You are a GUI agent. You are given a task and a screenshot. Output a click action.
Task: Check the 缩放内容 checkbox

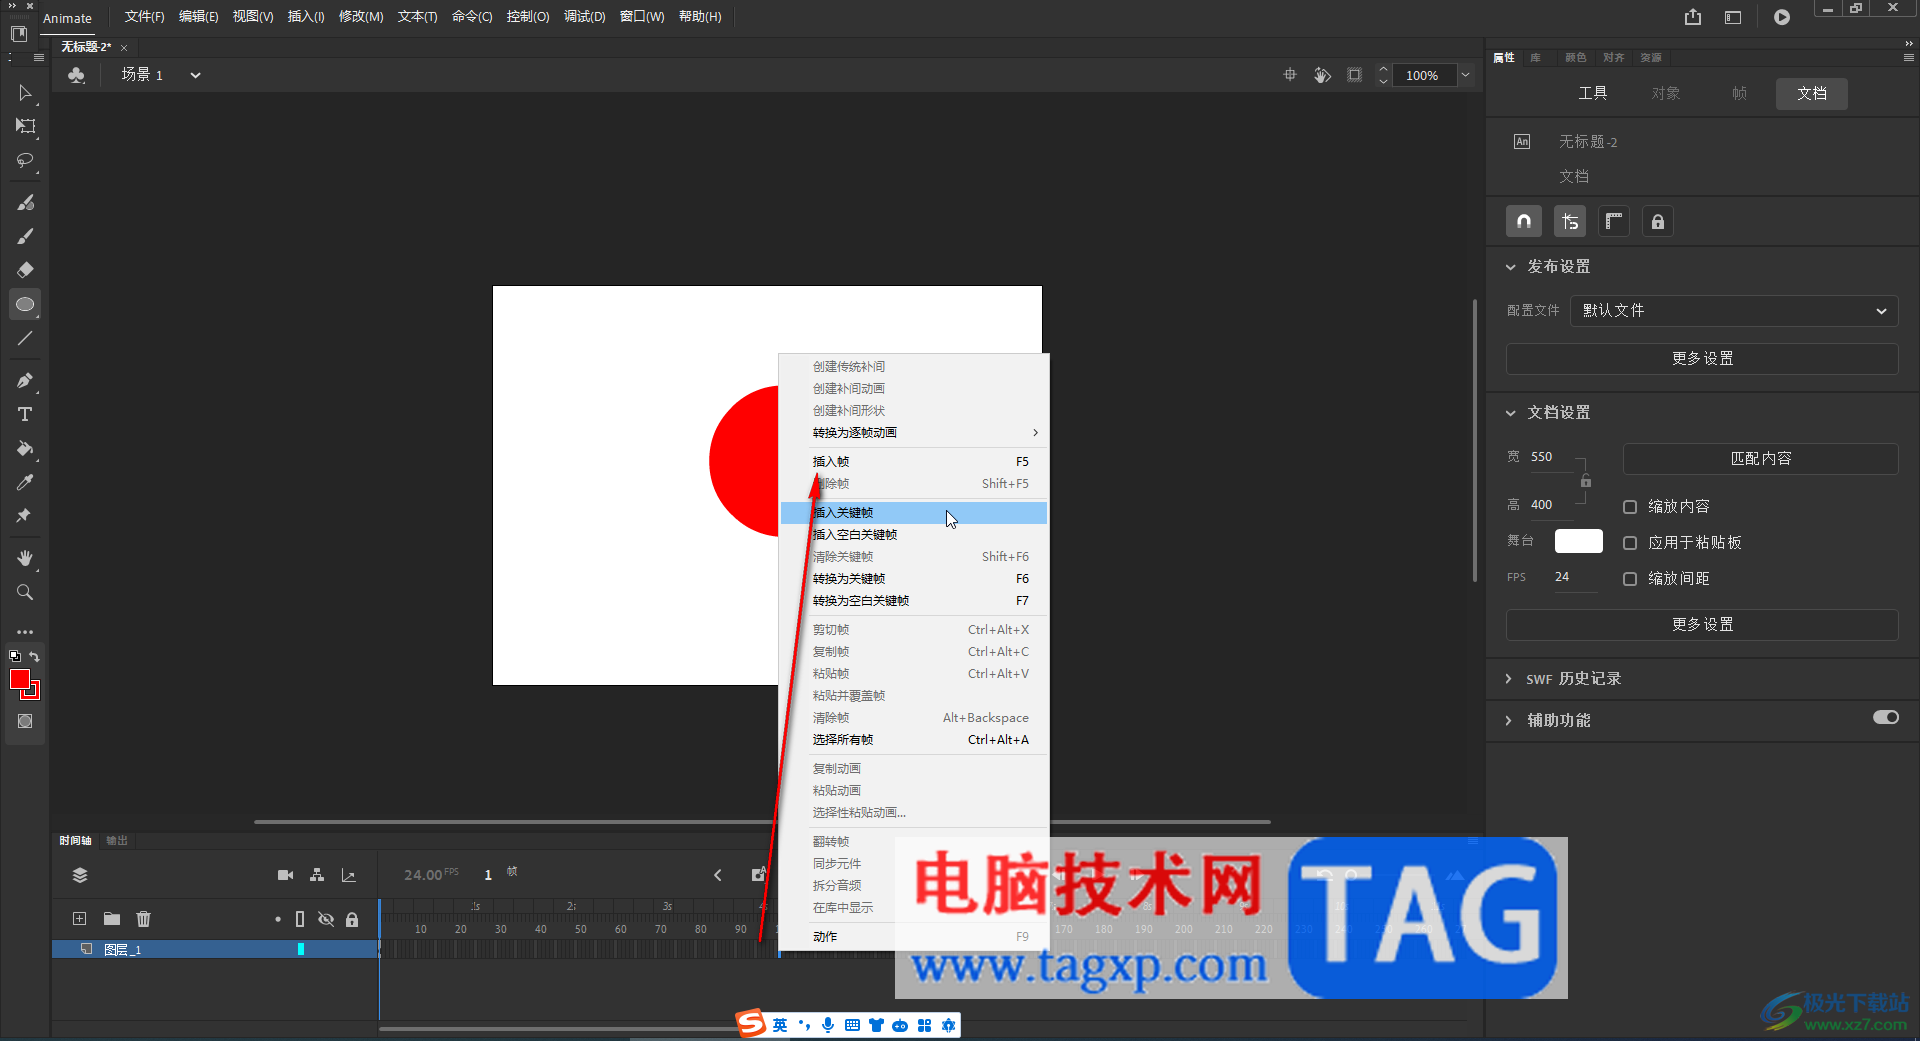pyautogui.click(x=1630, y=507)
